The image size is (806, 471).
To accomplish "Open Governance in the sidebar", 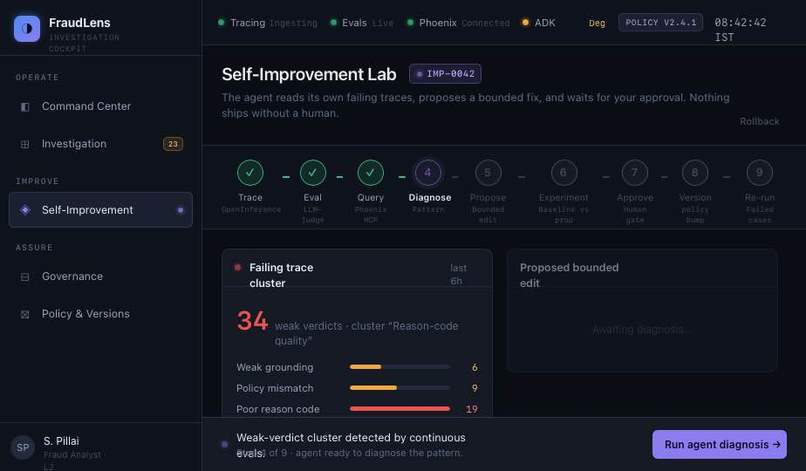I will coord(101,277).
